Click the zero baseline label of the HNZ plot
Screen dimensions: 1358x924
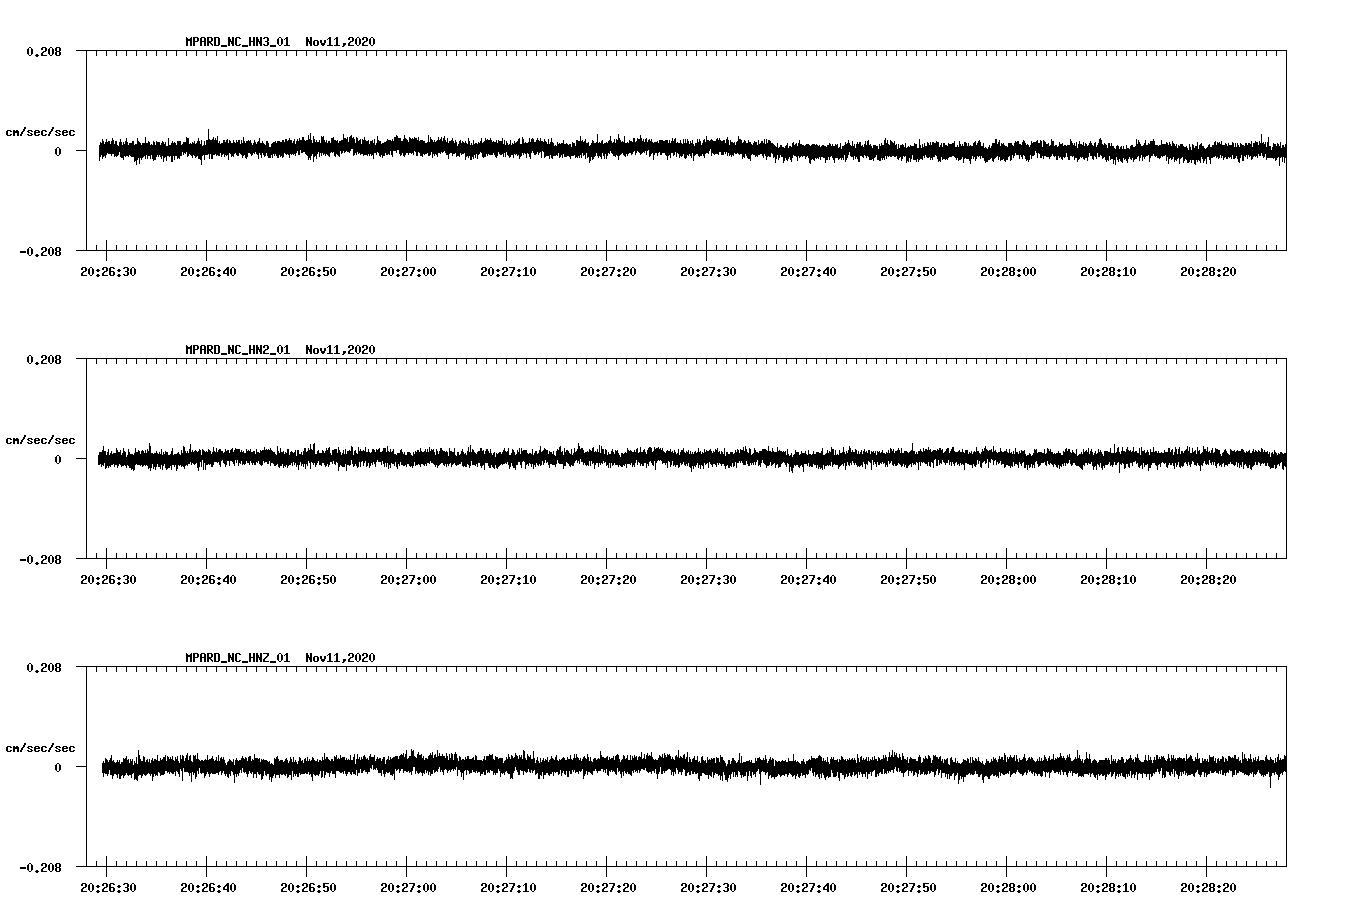pos(56,769)
